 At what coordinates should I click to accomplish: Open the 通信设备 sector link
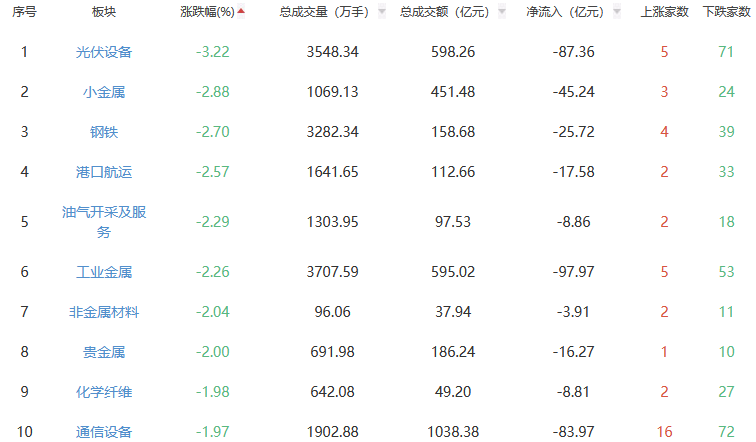pos(103,432)
